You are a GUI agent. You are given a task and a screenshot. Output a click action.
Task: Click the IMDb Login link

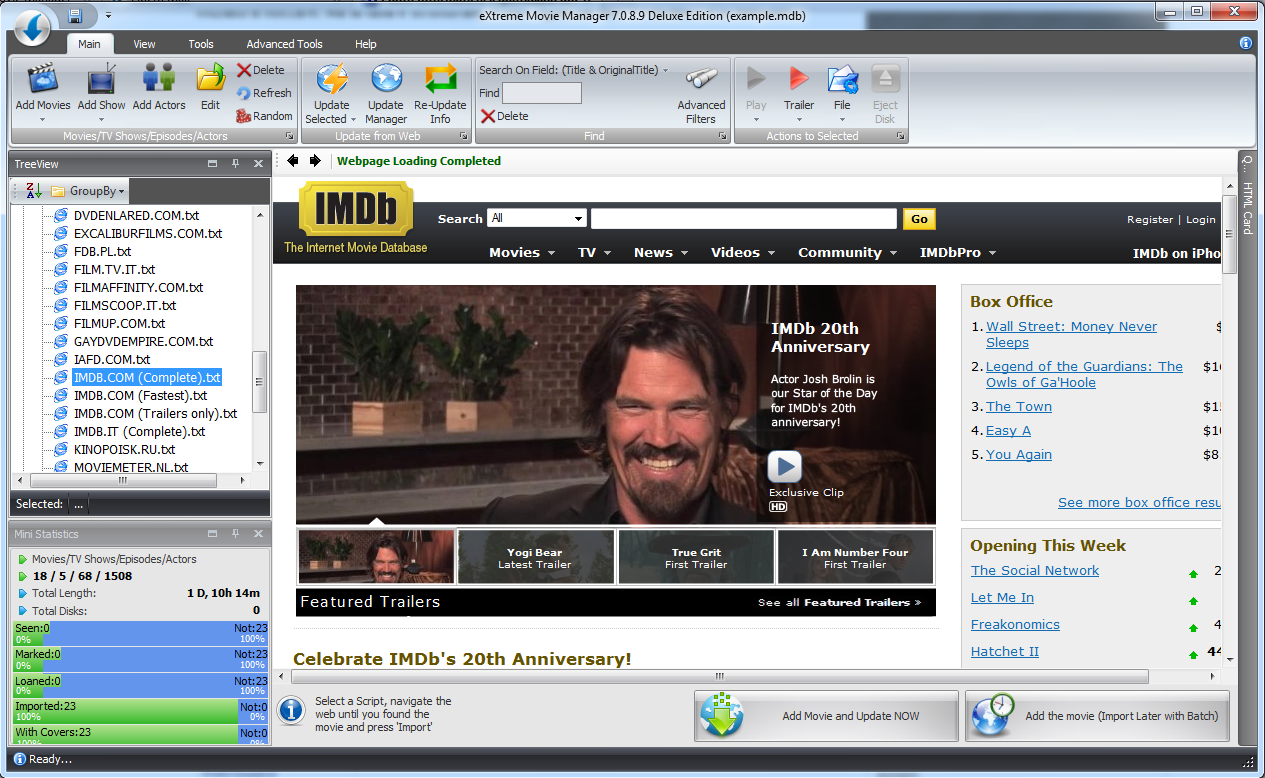[1201, 219]
